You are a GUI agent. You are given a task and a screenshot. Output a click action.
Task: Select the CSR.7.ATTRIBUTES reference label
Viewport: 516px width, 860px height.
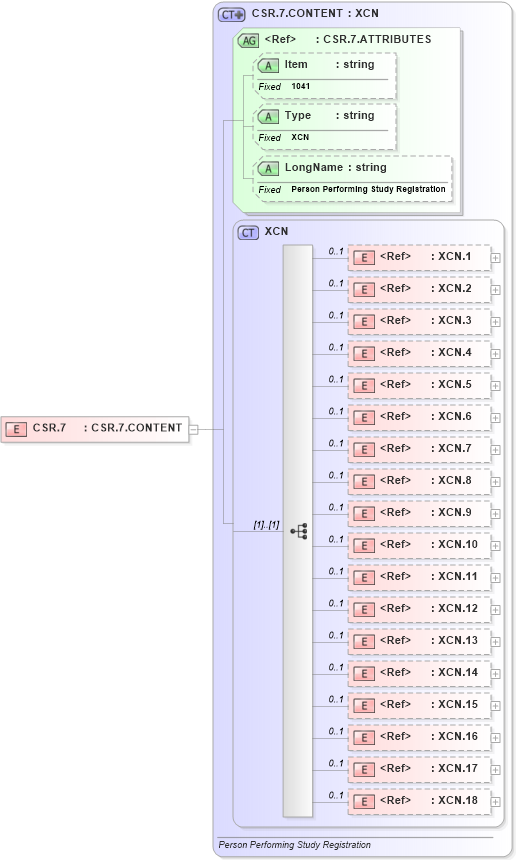coord(348,39)
